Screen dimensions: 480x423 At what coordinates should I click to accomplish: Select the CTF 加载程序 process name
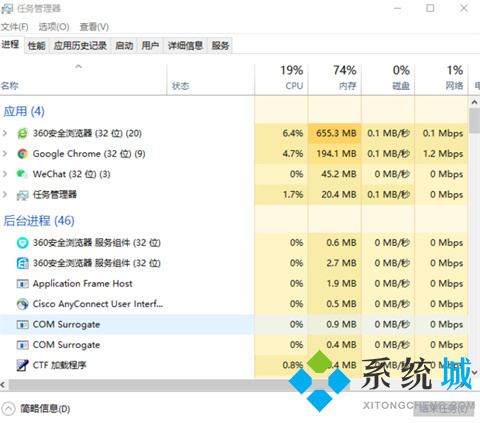(x=59, y=365)
